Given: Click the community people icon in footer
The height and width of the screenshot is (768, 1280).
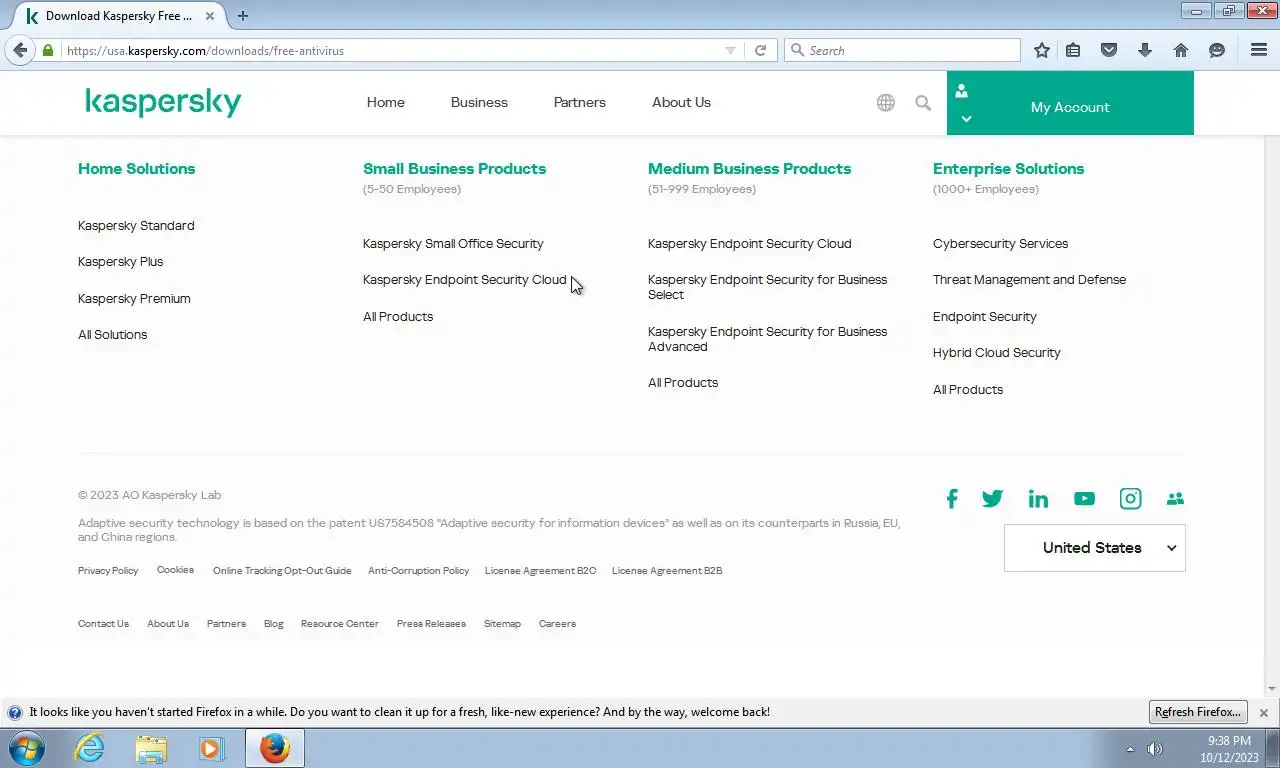Looking at the screenshot, I should pos(1175,499).
